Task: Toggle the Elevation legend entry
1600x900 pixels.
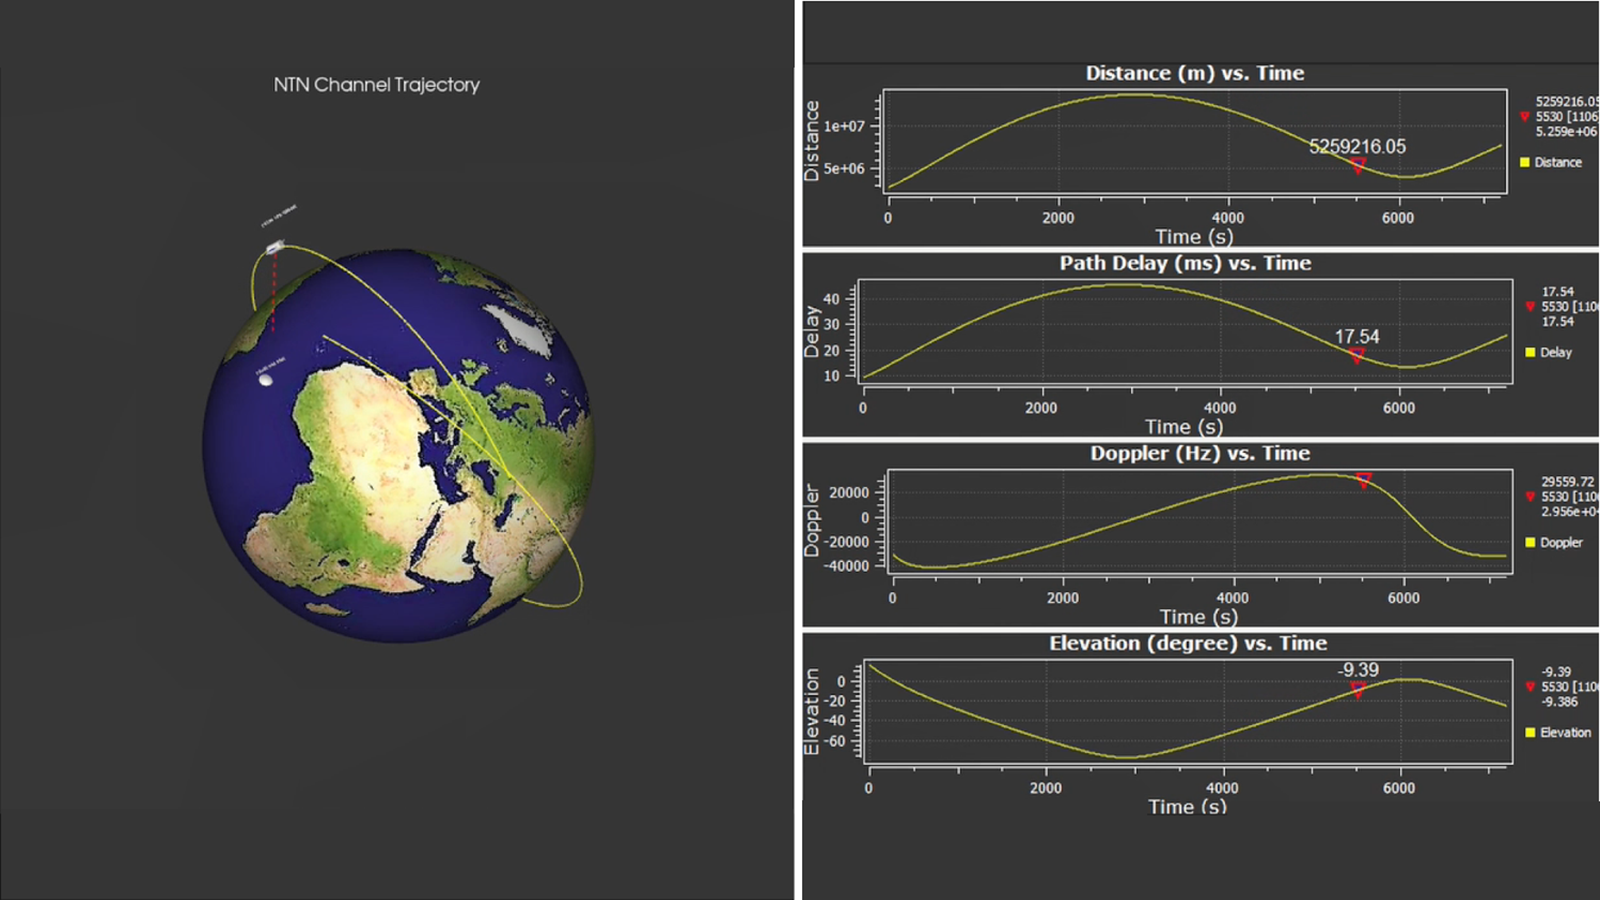Action: pyautogui.click(x=1528, y=732)
